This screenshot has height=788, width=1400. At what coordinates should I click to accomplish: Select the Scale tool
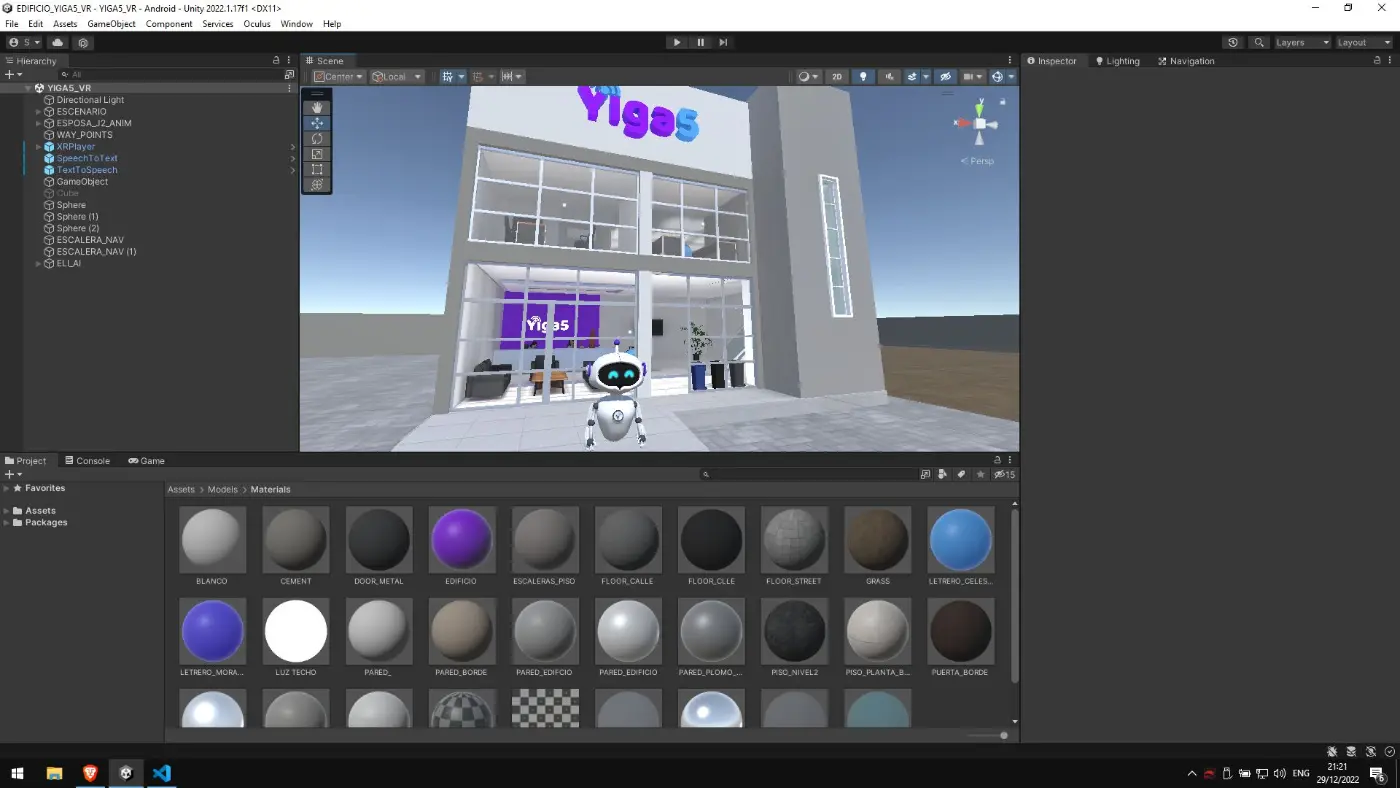(x=317, y=154)
